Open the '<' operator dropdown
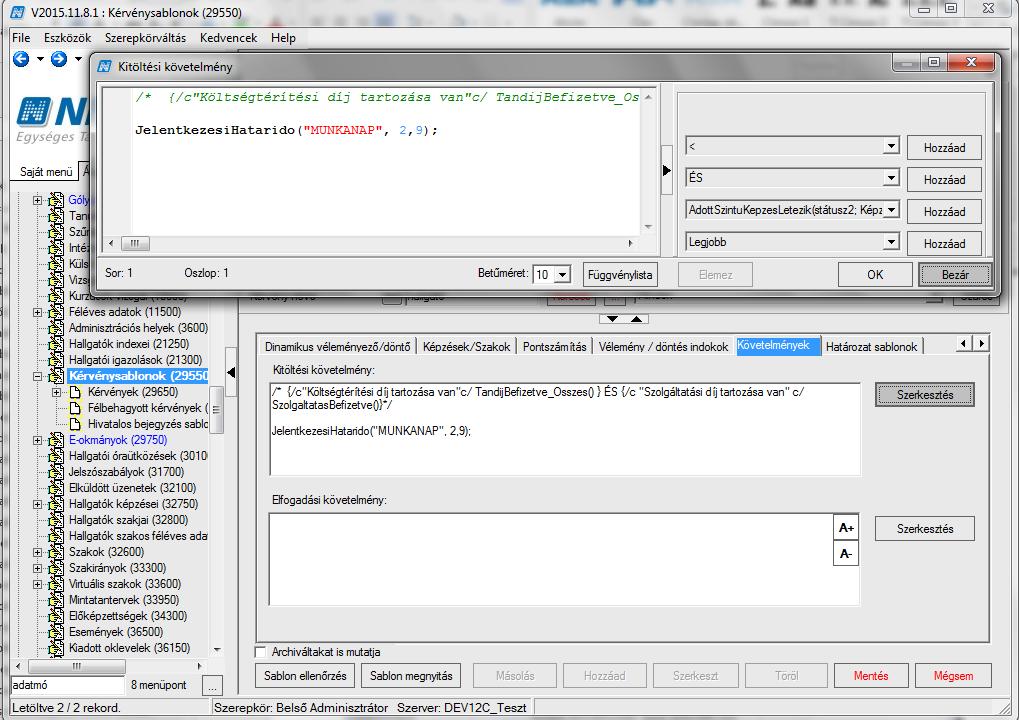 [x=891, y=146]
